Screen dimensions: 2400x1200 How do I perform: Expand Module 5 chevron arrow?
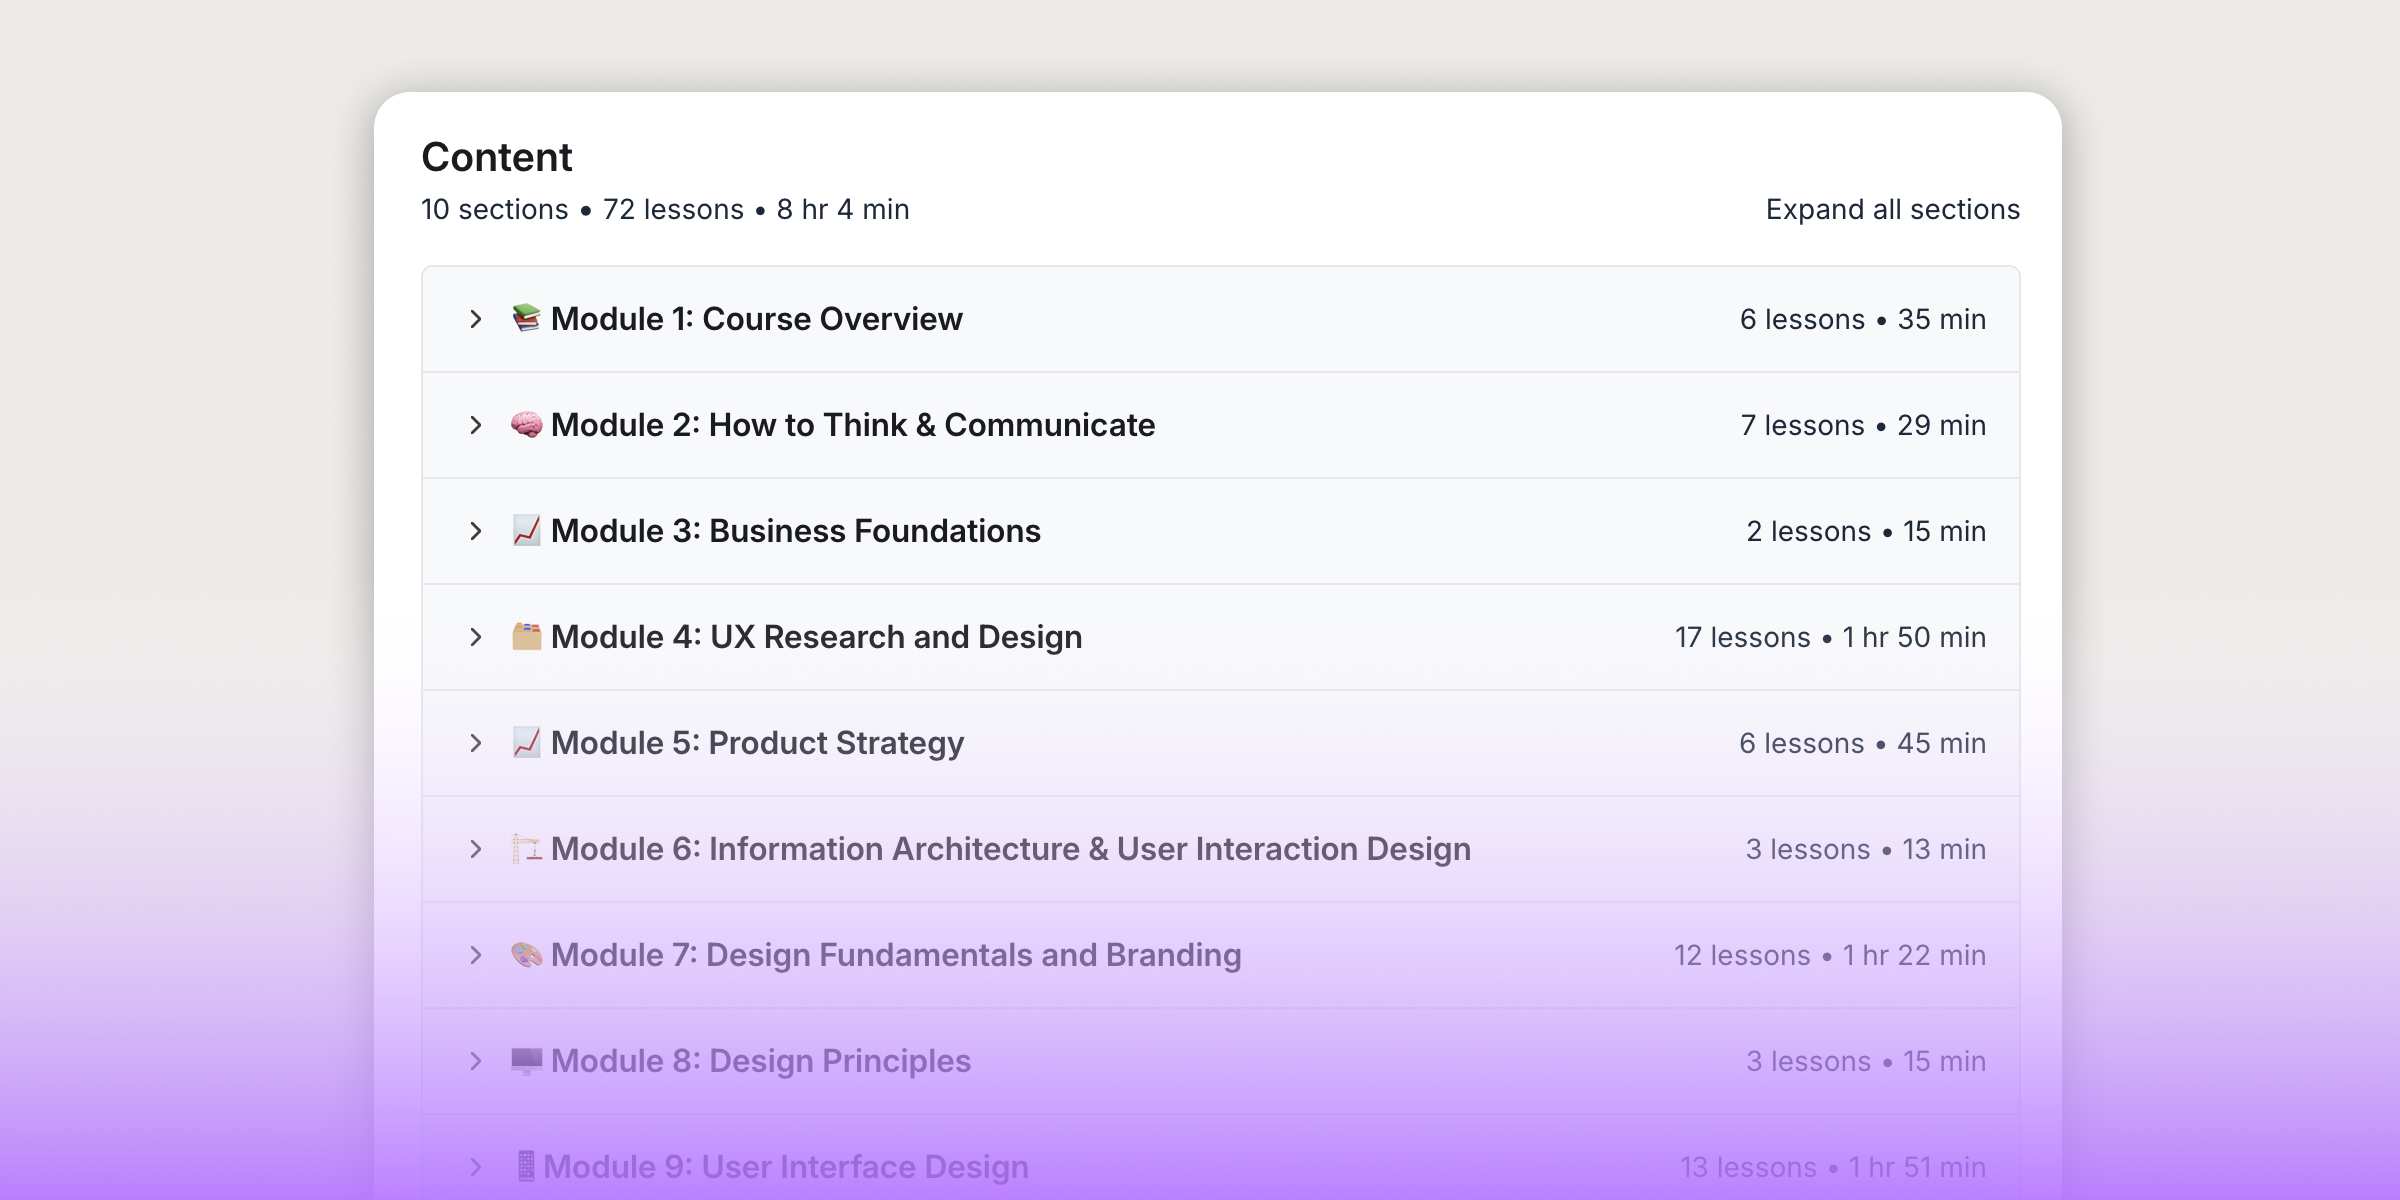coord(476,743)
